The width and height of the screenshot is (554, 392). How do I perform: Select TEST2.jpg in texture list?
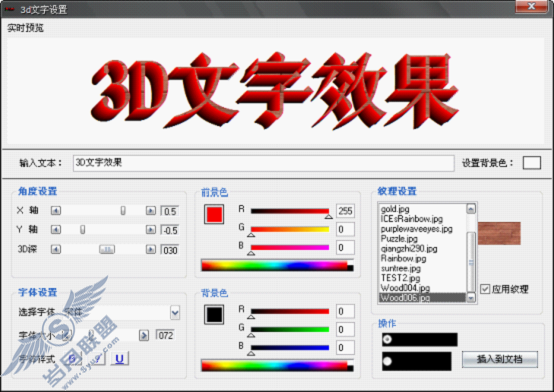pos(423,278)
